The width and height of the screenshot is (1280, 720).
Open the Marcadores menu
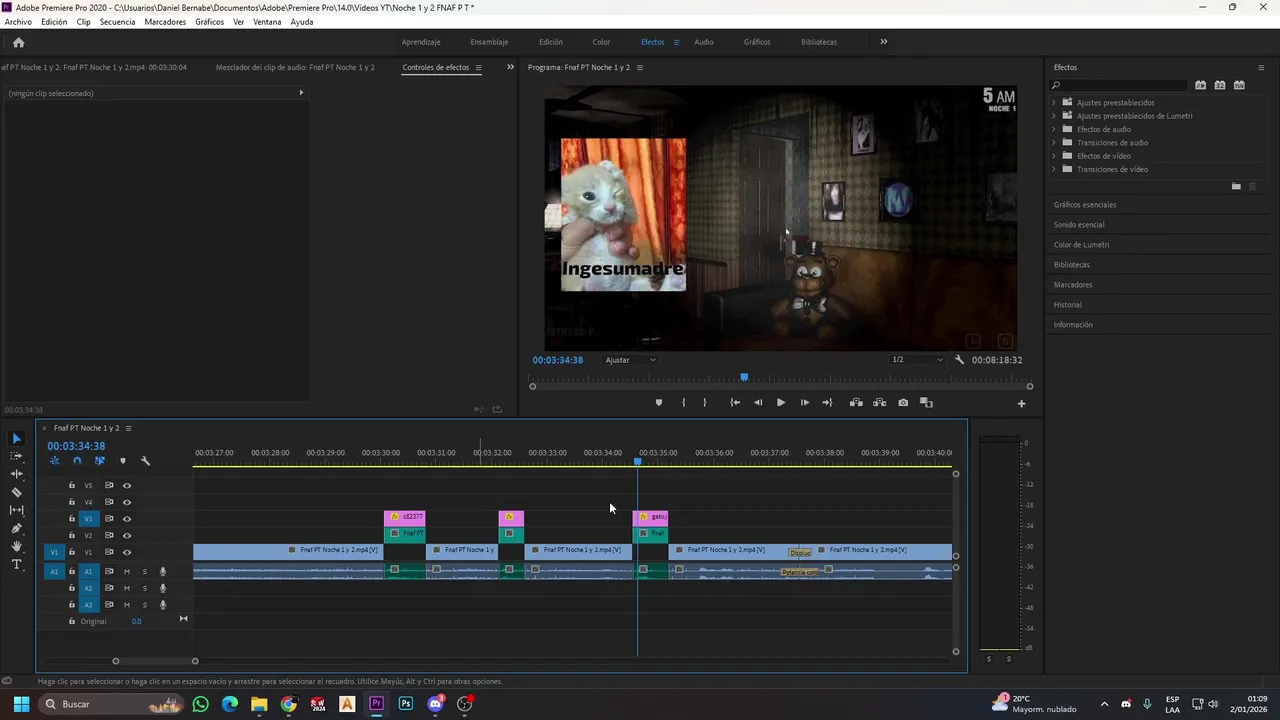click(165, 22)
